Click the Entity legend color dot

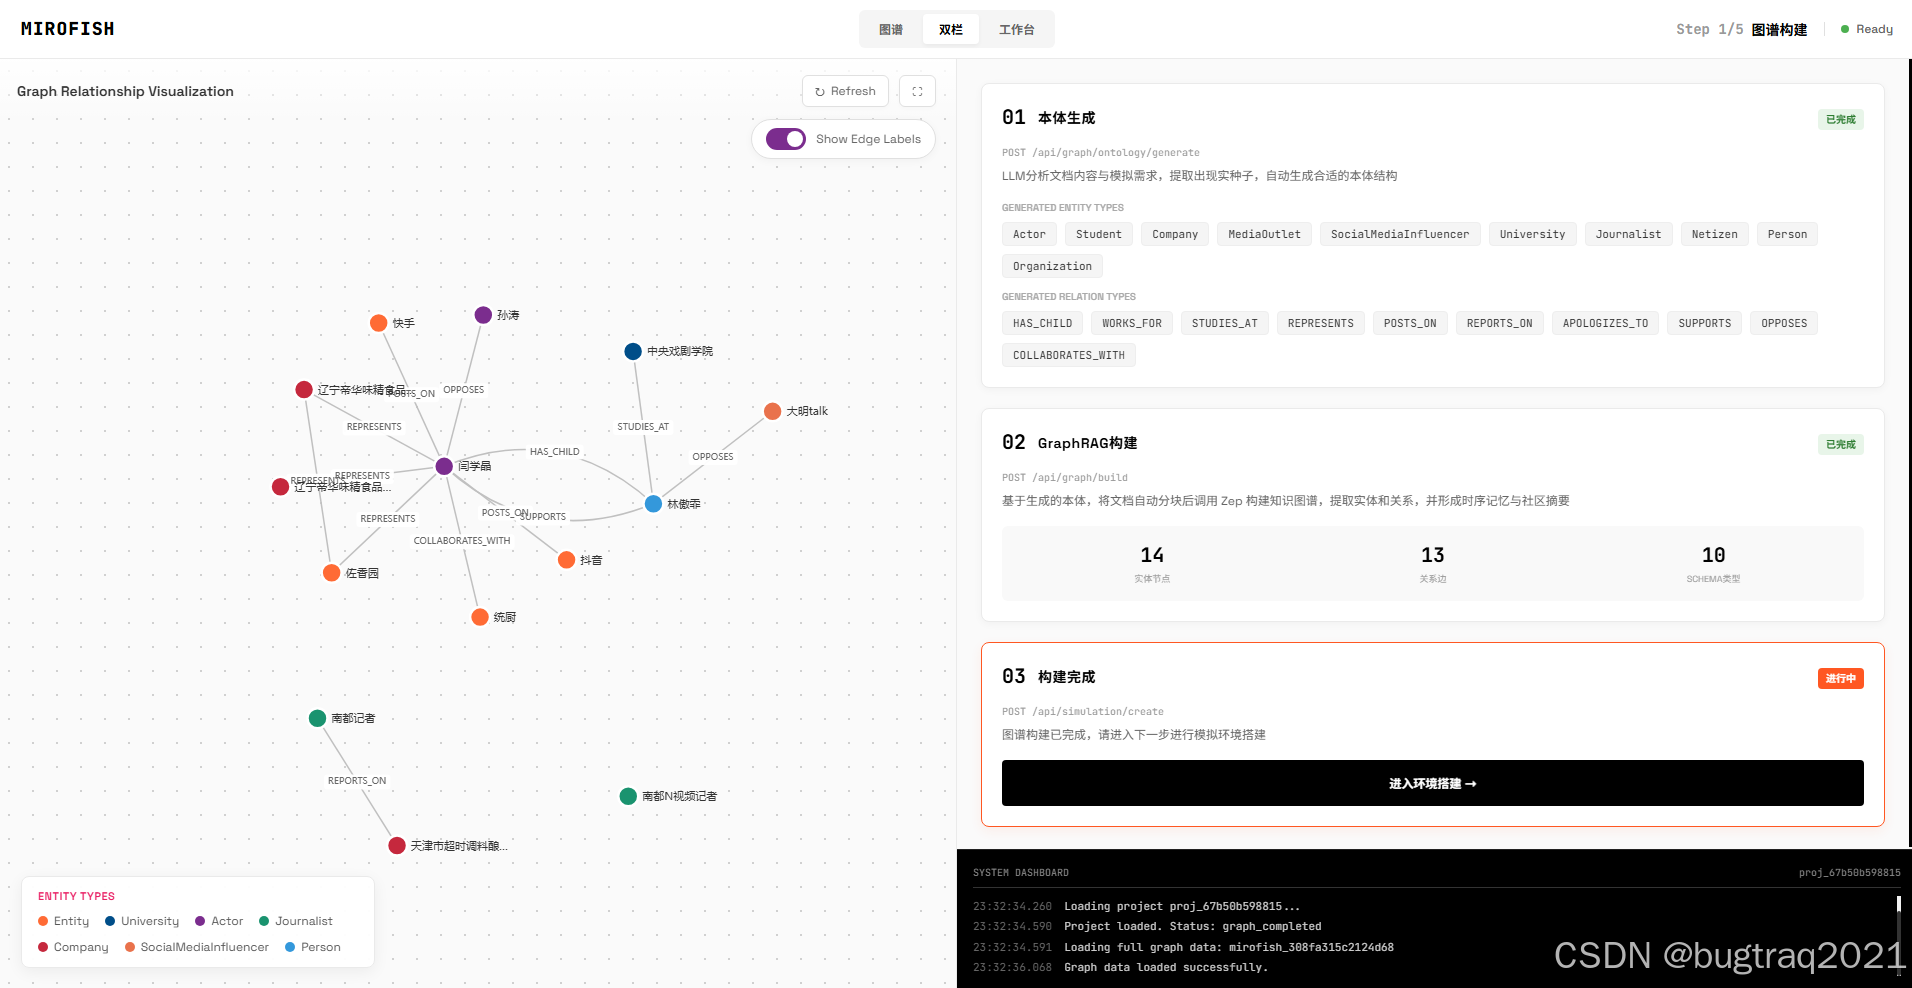(x=43, y=921)
